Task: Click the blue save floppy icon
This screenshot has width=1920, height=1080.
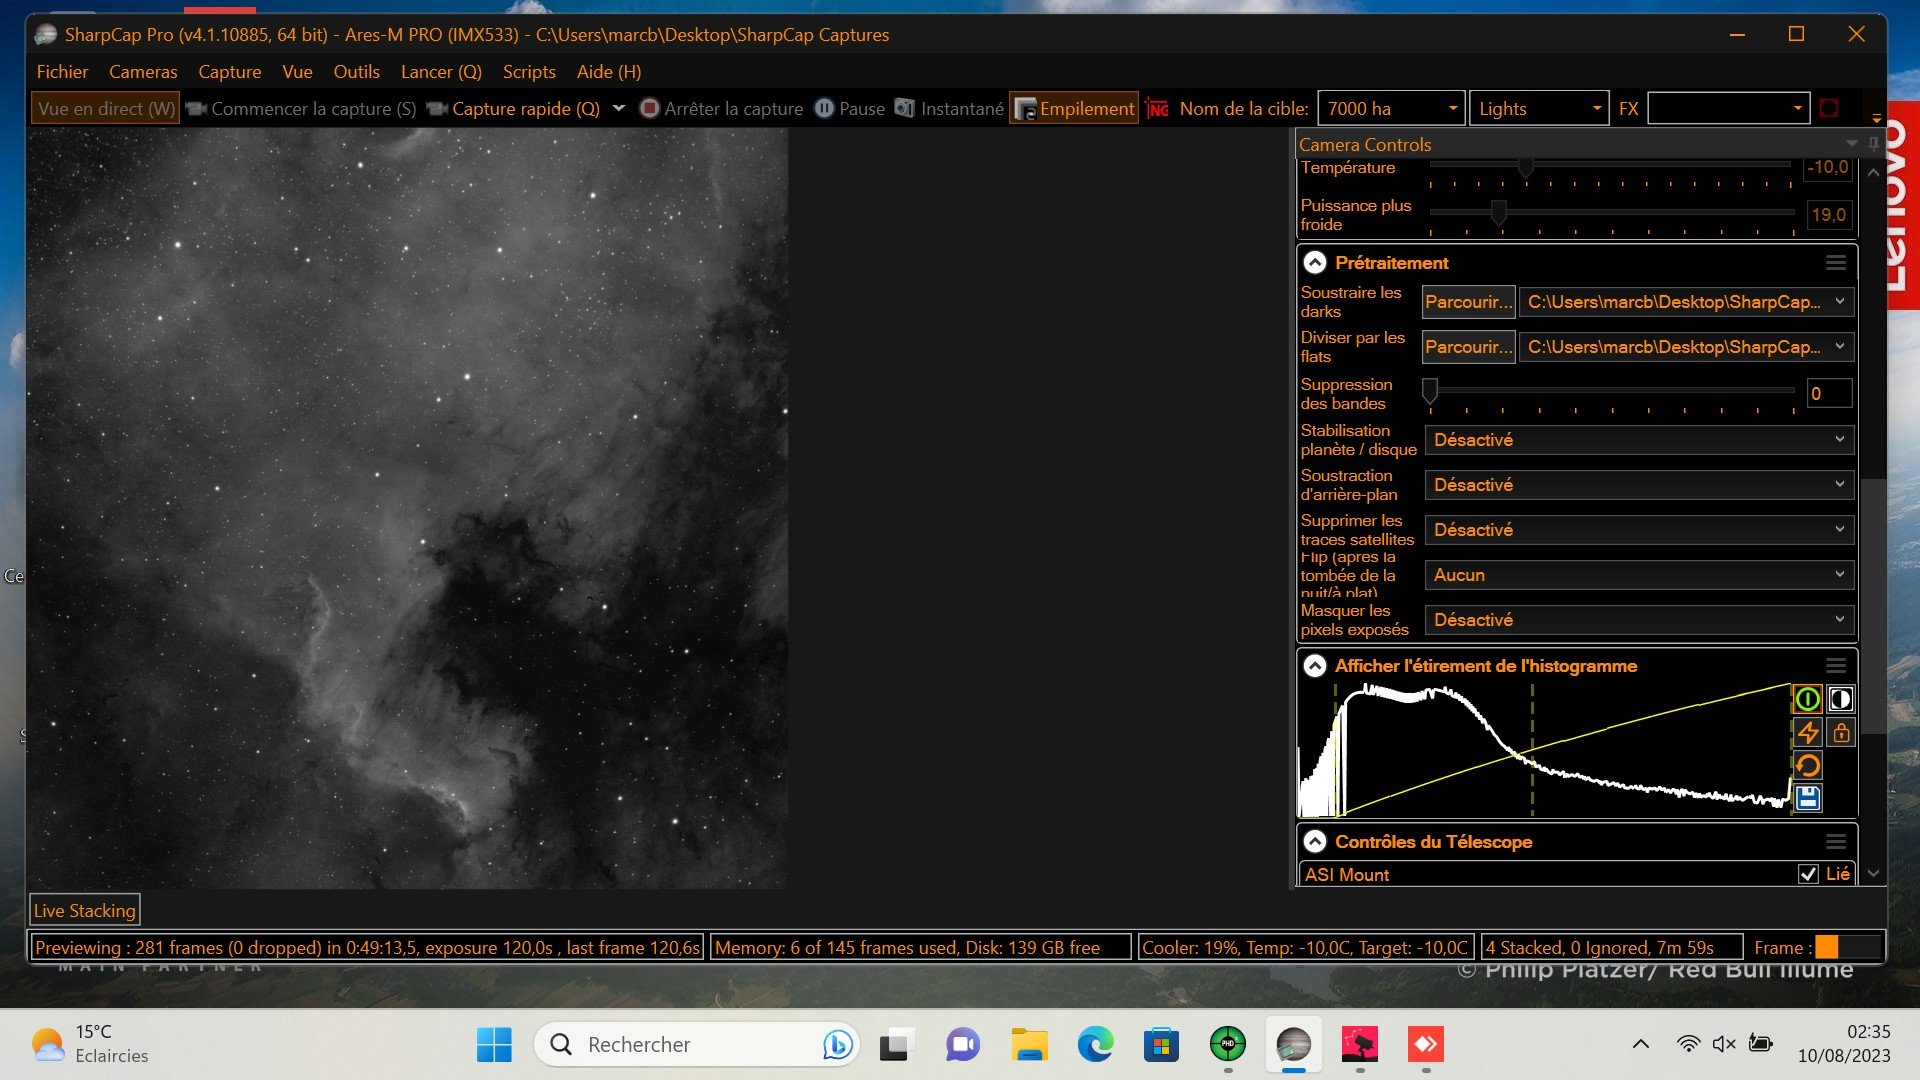Action: pos(1807,798)
